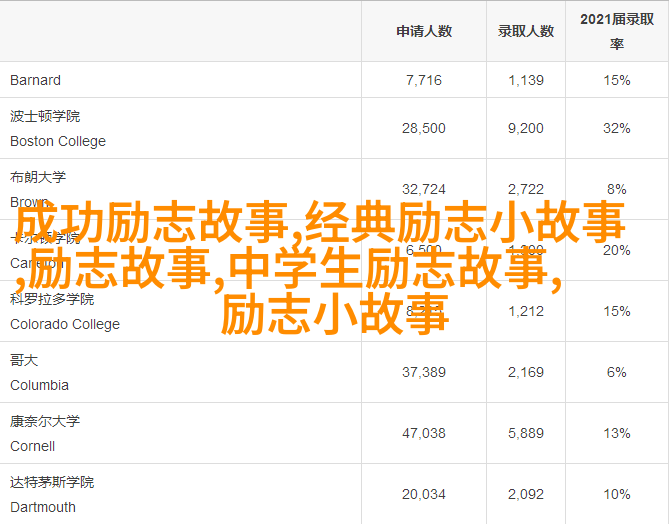Click the 20,034 applicants value
The width and height of the screenshot is (670, 524).
pyautogui.click(x=424, y=495)
